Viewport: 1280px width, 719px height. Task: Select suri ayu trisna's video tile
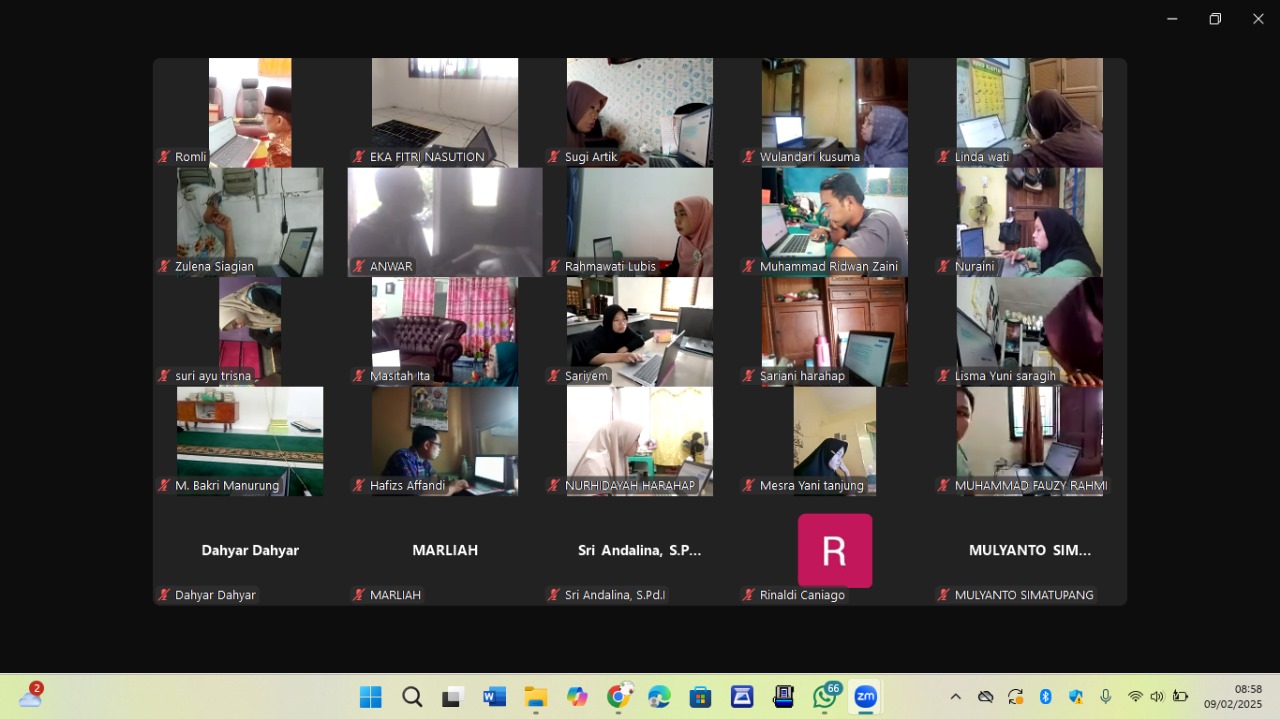coord(250,332)
